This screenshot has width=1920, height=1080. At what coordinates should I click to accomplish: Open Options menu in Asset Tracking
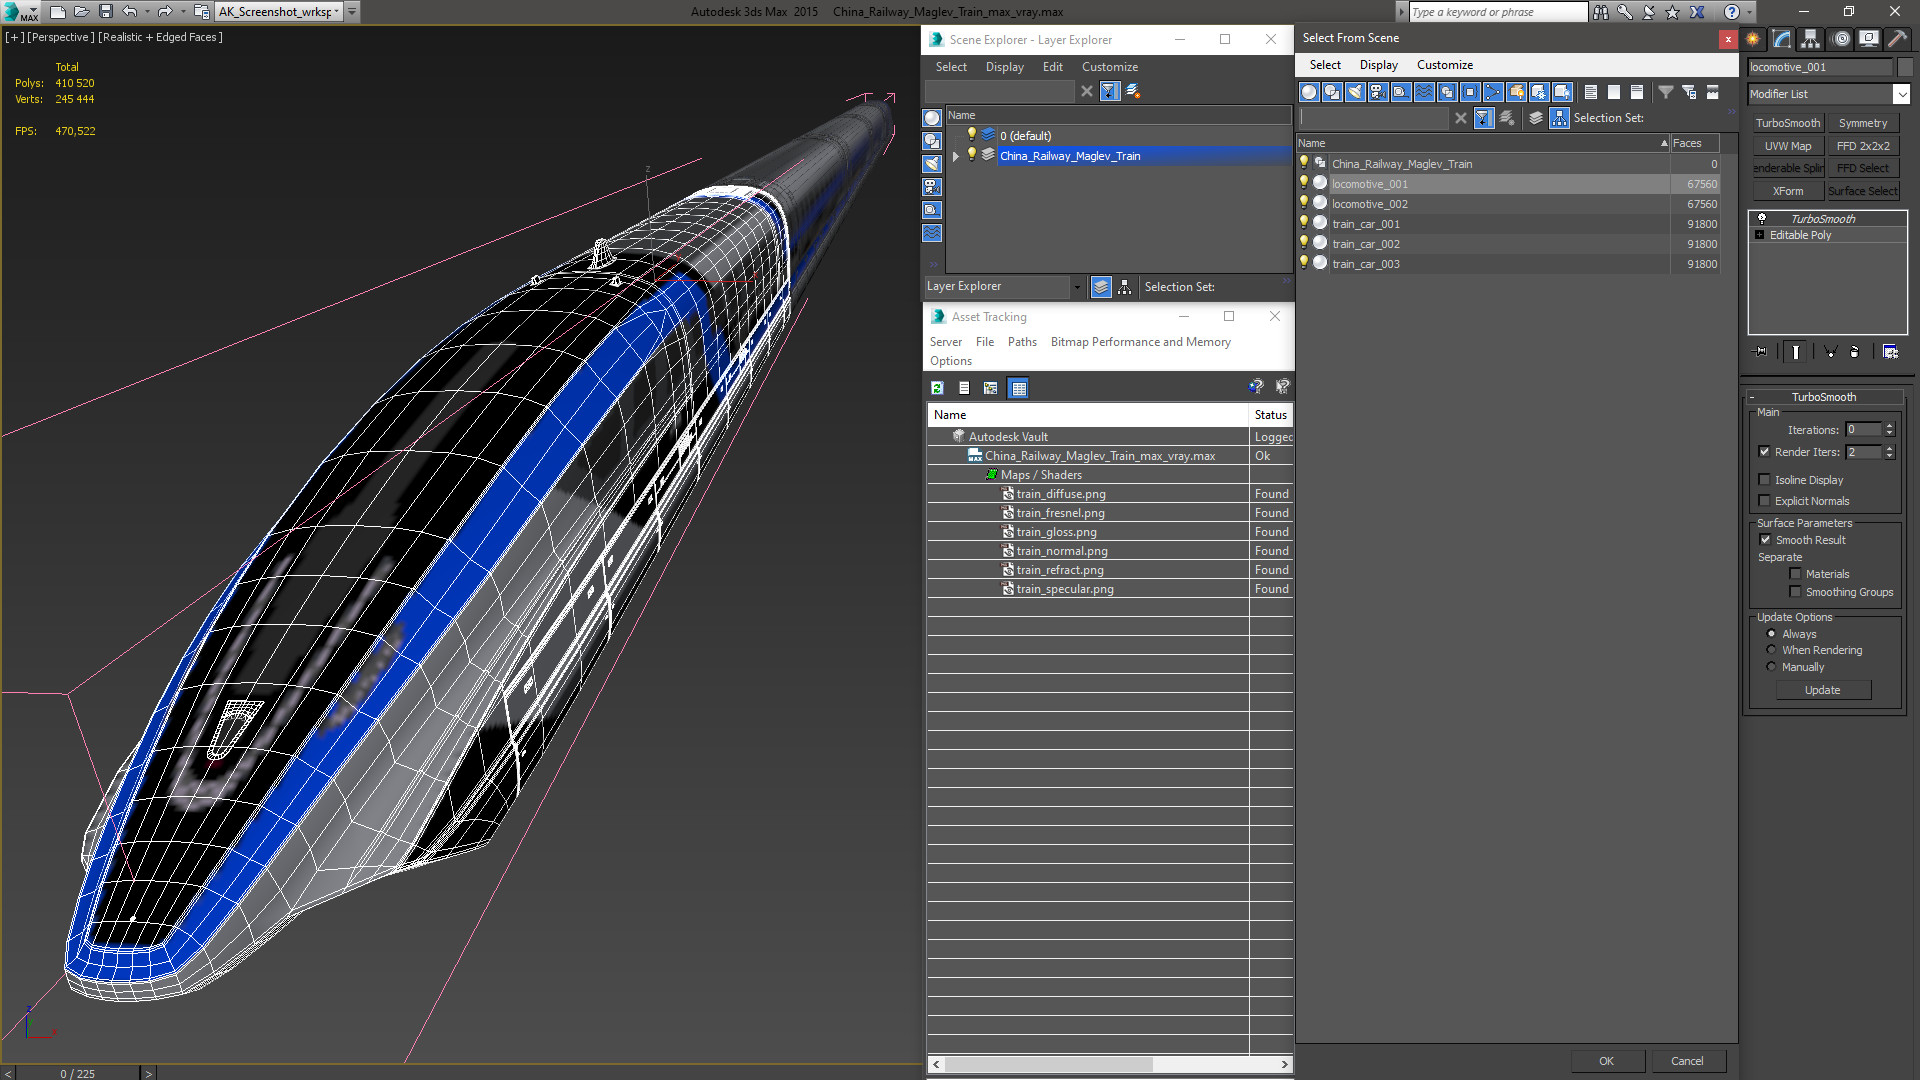point(950,361)
